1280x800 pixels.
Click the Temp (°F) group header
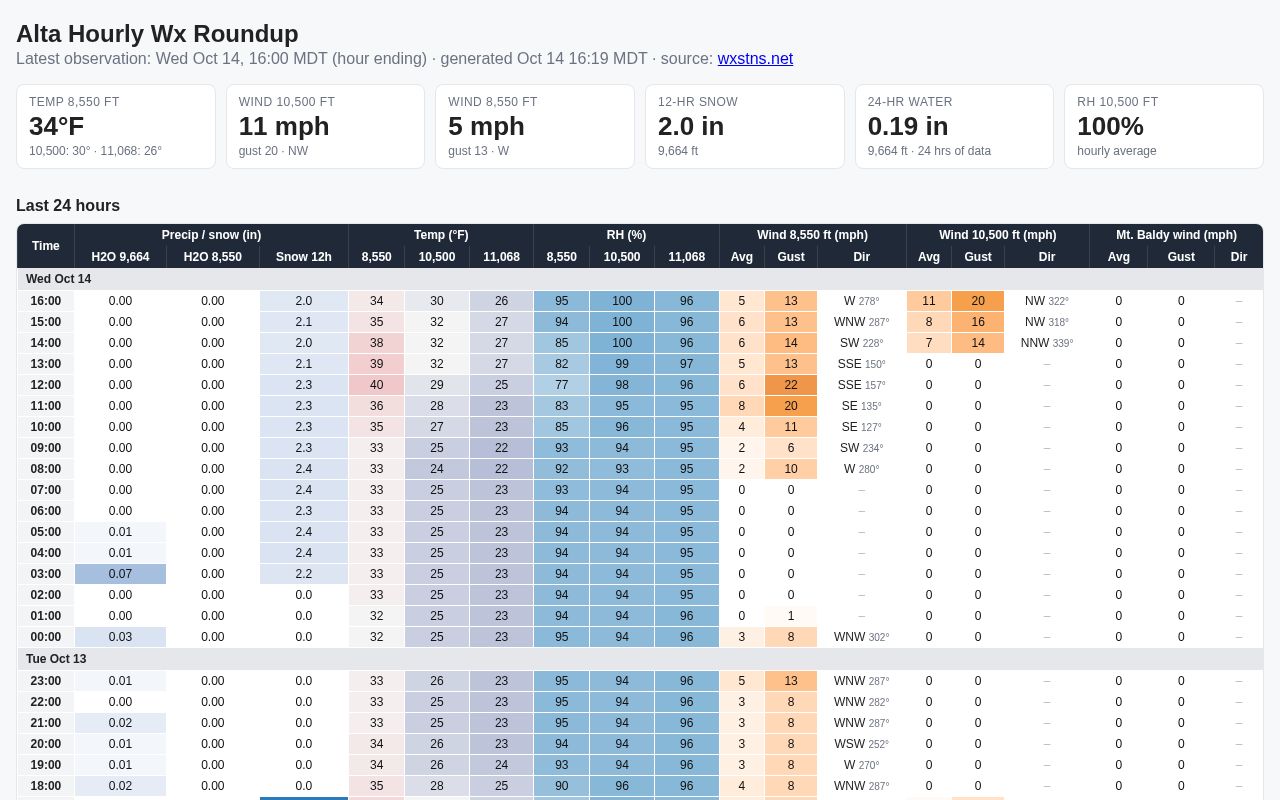(x=441, y=235)
